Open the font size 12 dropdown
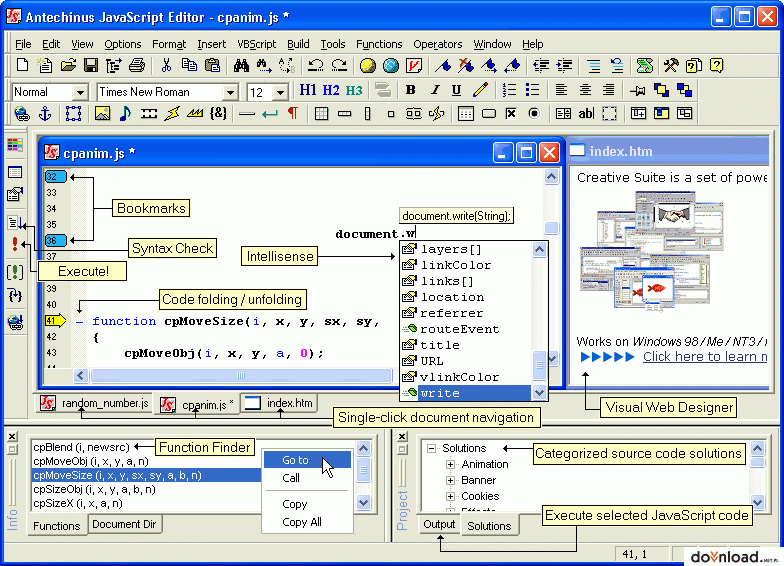Image resolution: width=784 pixels, height=566 pixels. point(280,92)
